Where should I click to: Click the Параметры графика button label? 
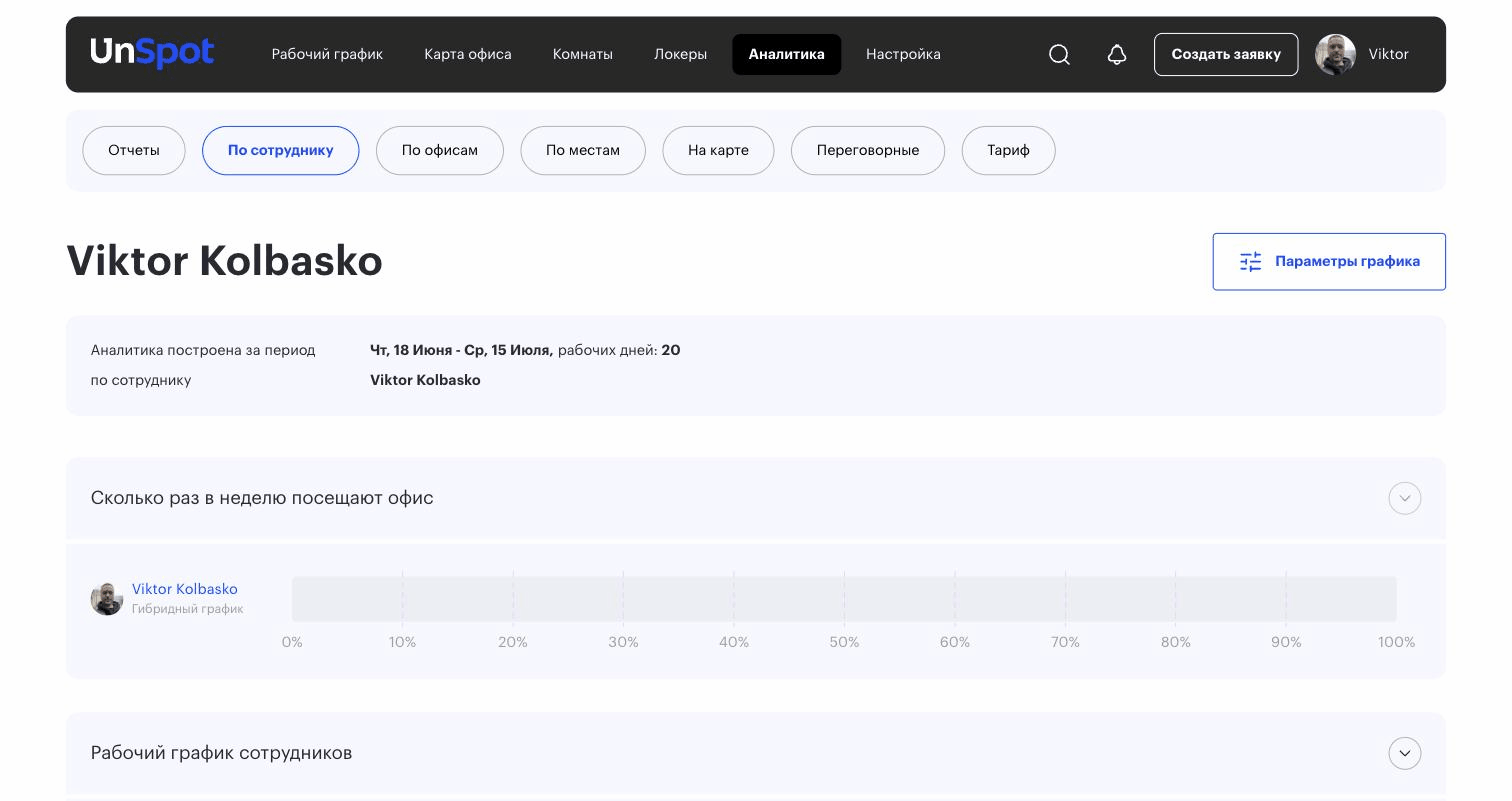1347,262
